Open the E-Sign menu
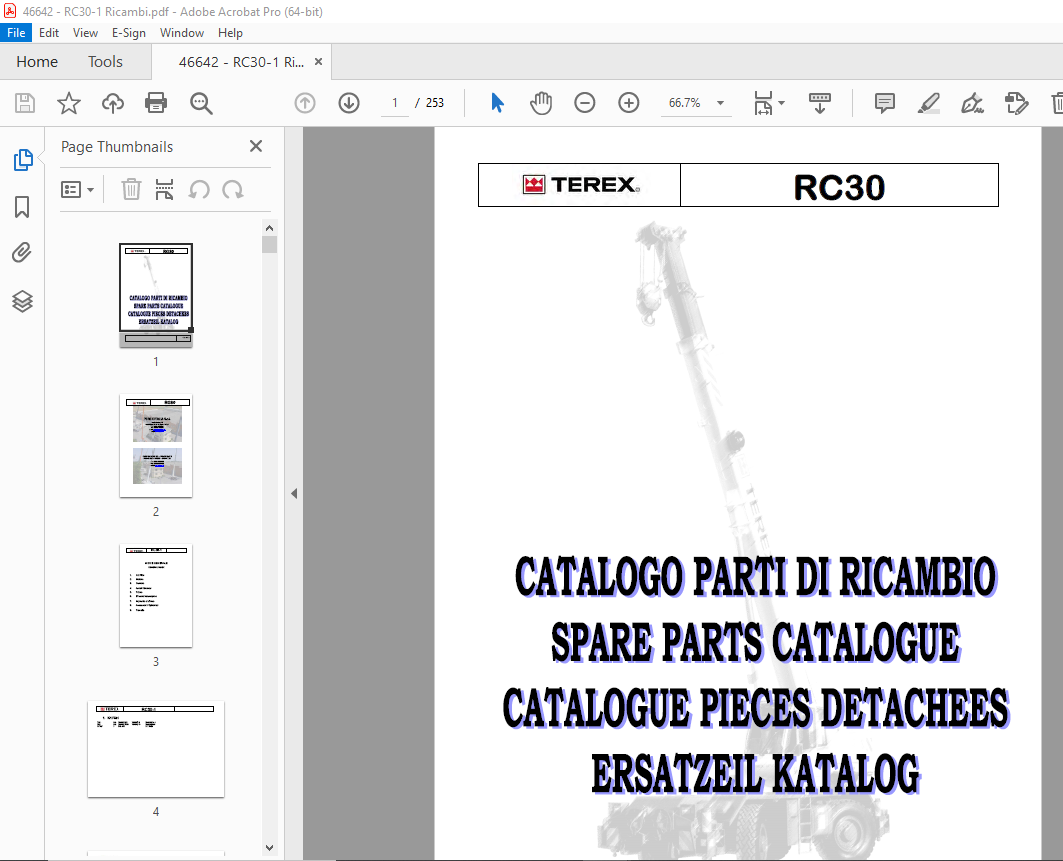 coord(129,33)
